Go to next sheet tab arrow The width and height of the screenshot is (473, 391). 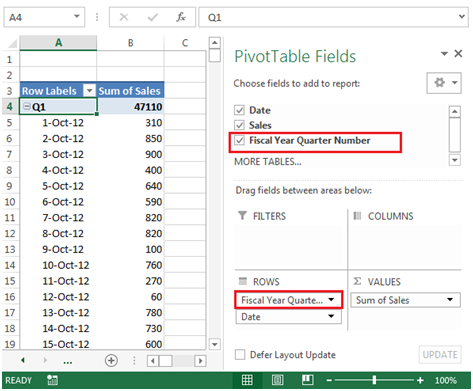45,360
